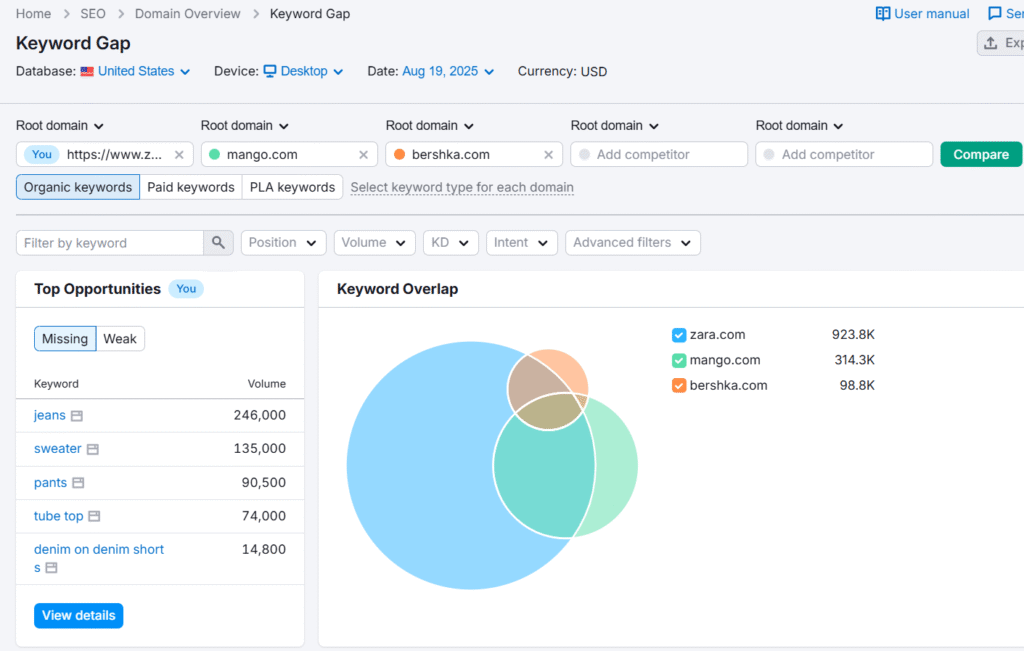Expand Root domain dropdown above mango.com
The width and height of the screenshot is (1024, 651).
pyautogui.click(x=244, y=125)
